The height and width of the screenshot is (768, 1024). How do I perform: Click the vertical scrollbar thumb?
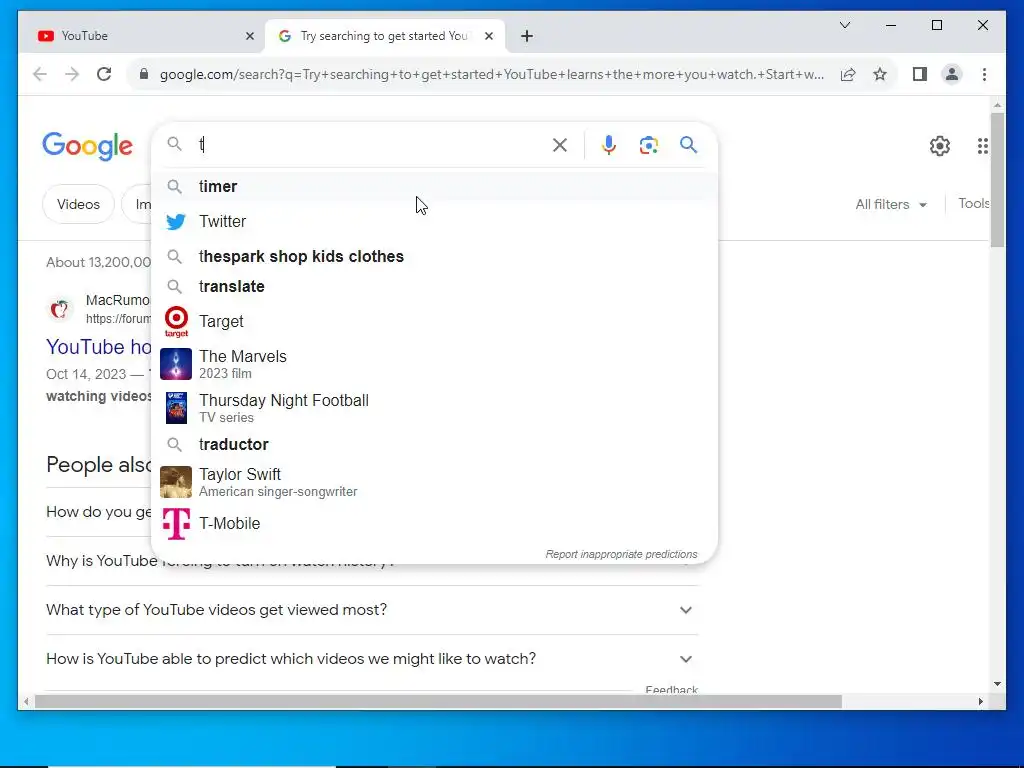(997, 180)
